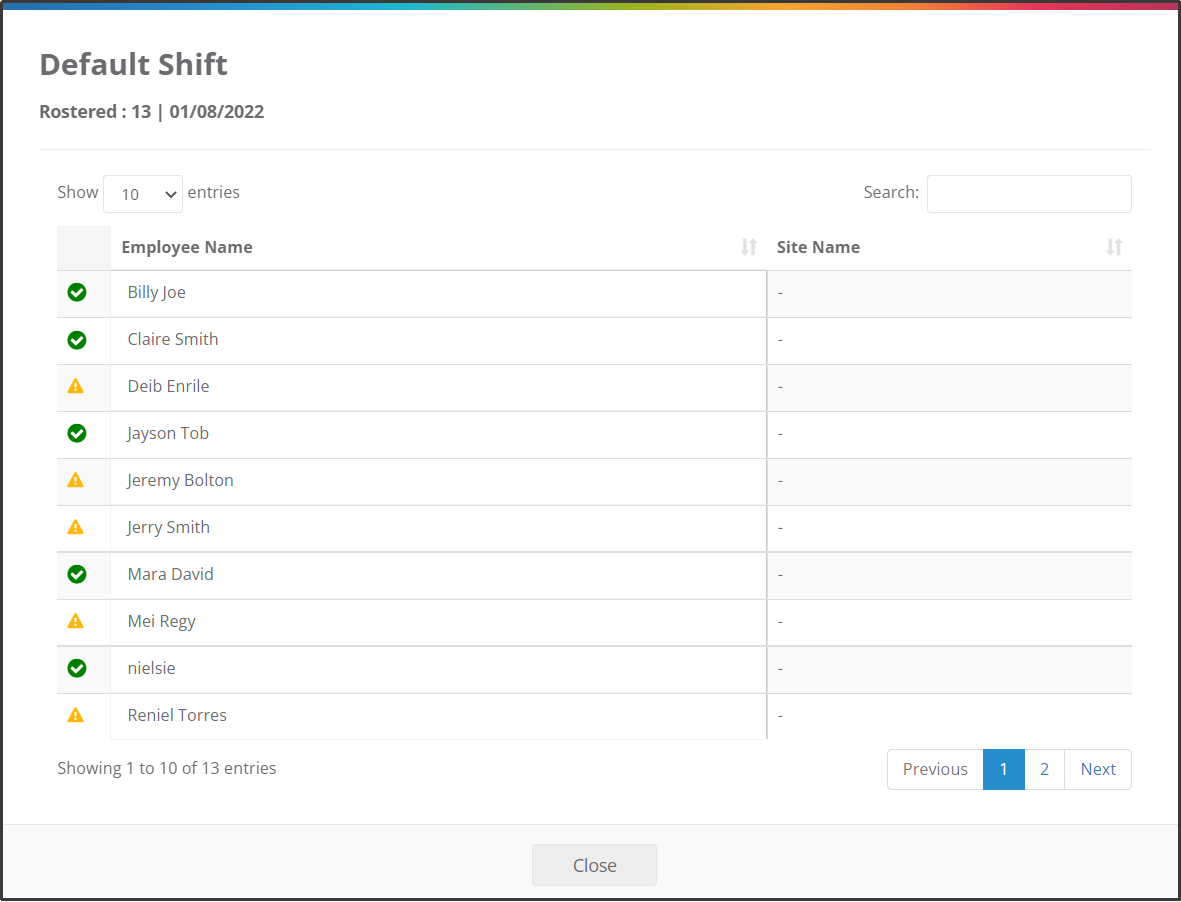Click the Next pagination button
1181x902 pixels.
click(x=1097, y=769)
